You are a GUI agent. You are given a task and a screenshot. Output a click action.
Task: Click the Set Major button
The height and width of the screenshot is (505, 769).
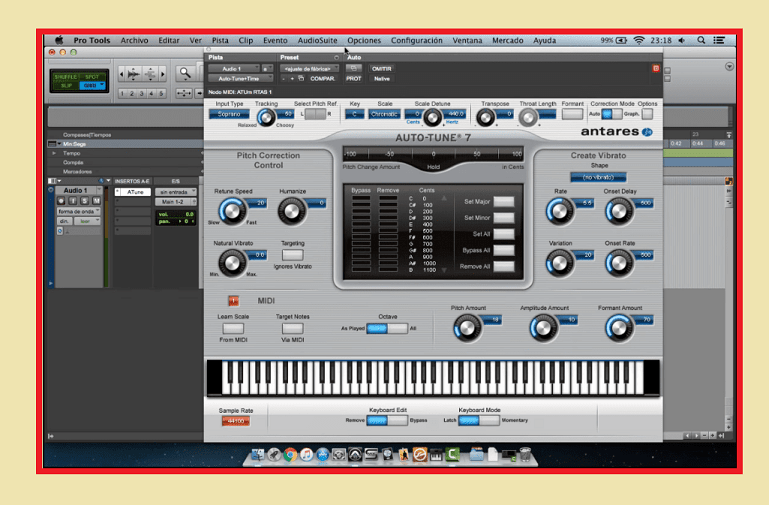[x=504, y=202]
